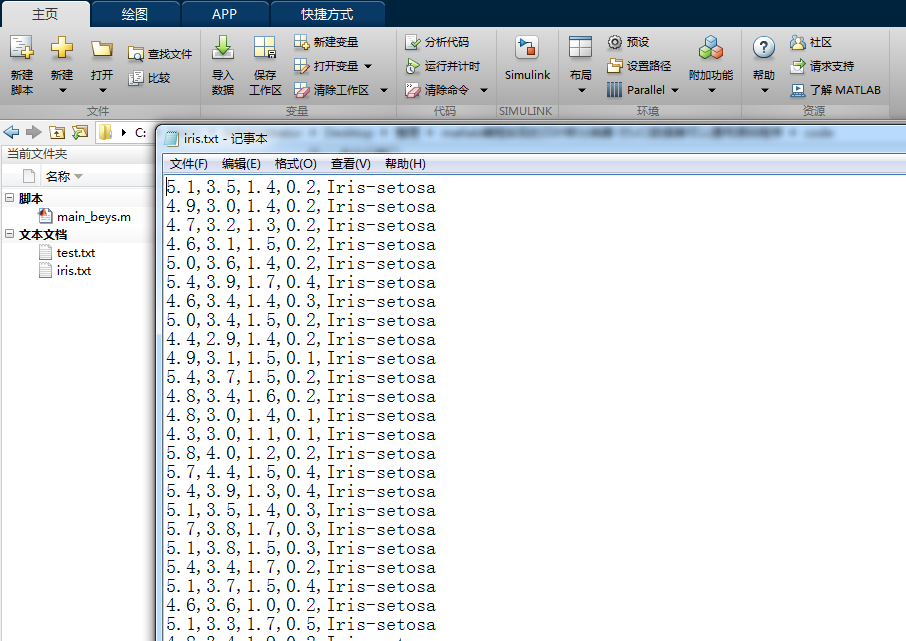Viewport: 906px width, 641px height.
Task: Click the 保存工作区 save workspace icon
Action: click(x=265, y=49)
